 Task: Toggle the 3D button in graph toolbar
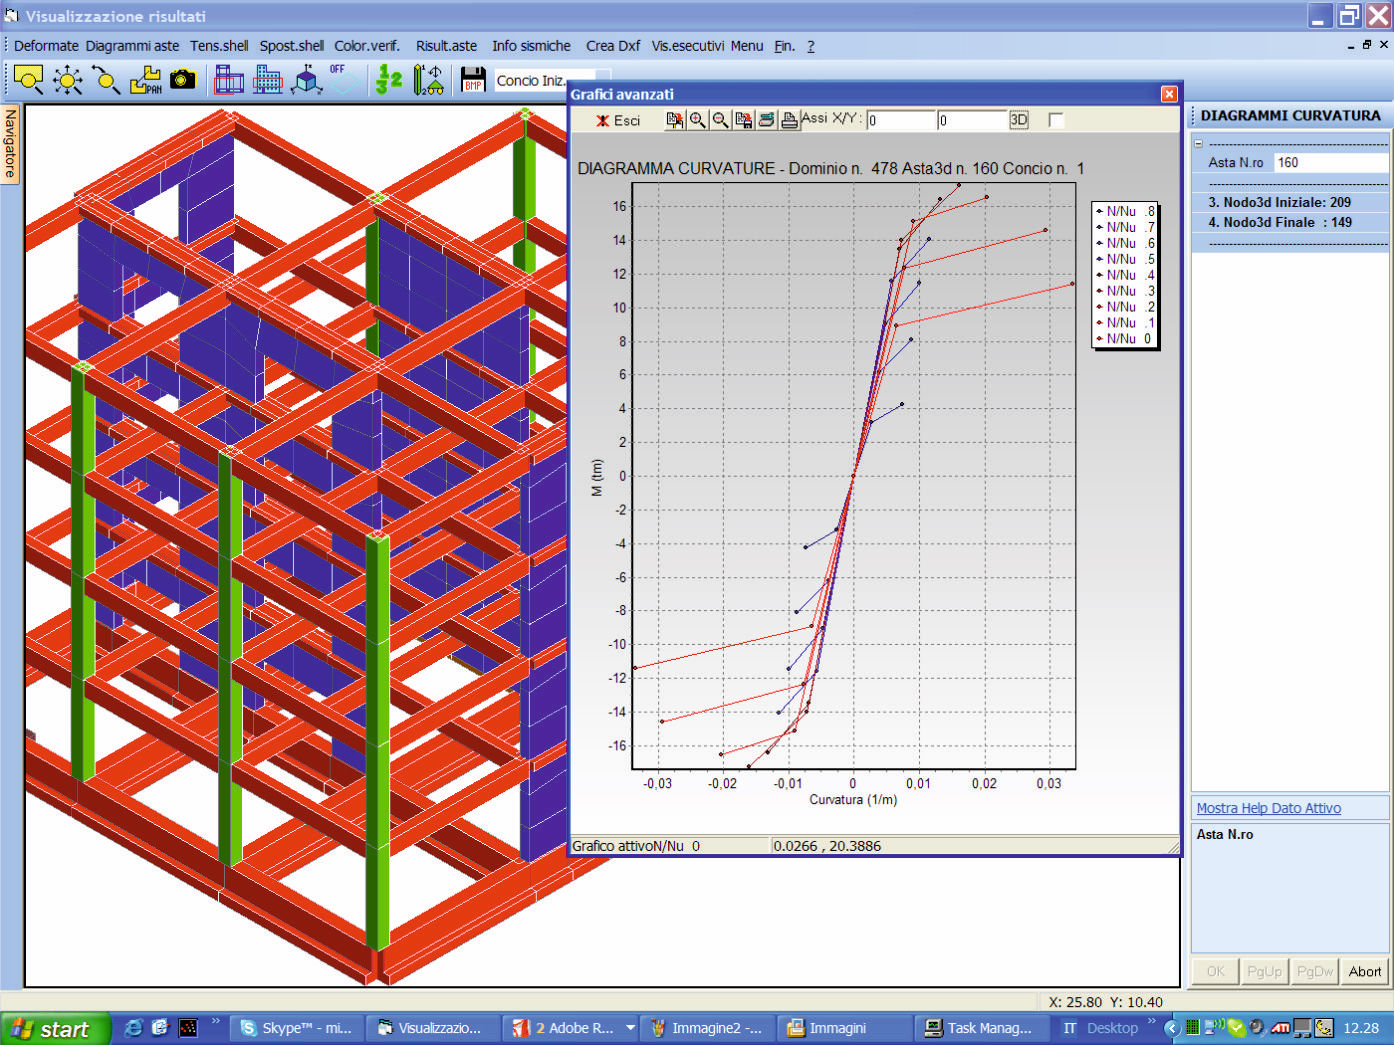click(1018, 120)
